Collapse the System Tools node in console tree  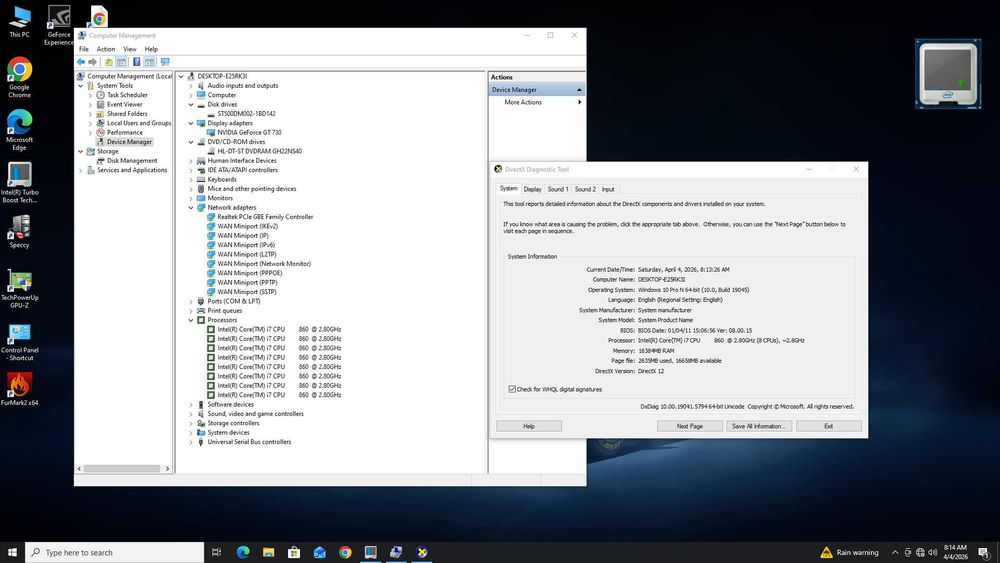tap(81, 85)
